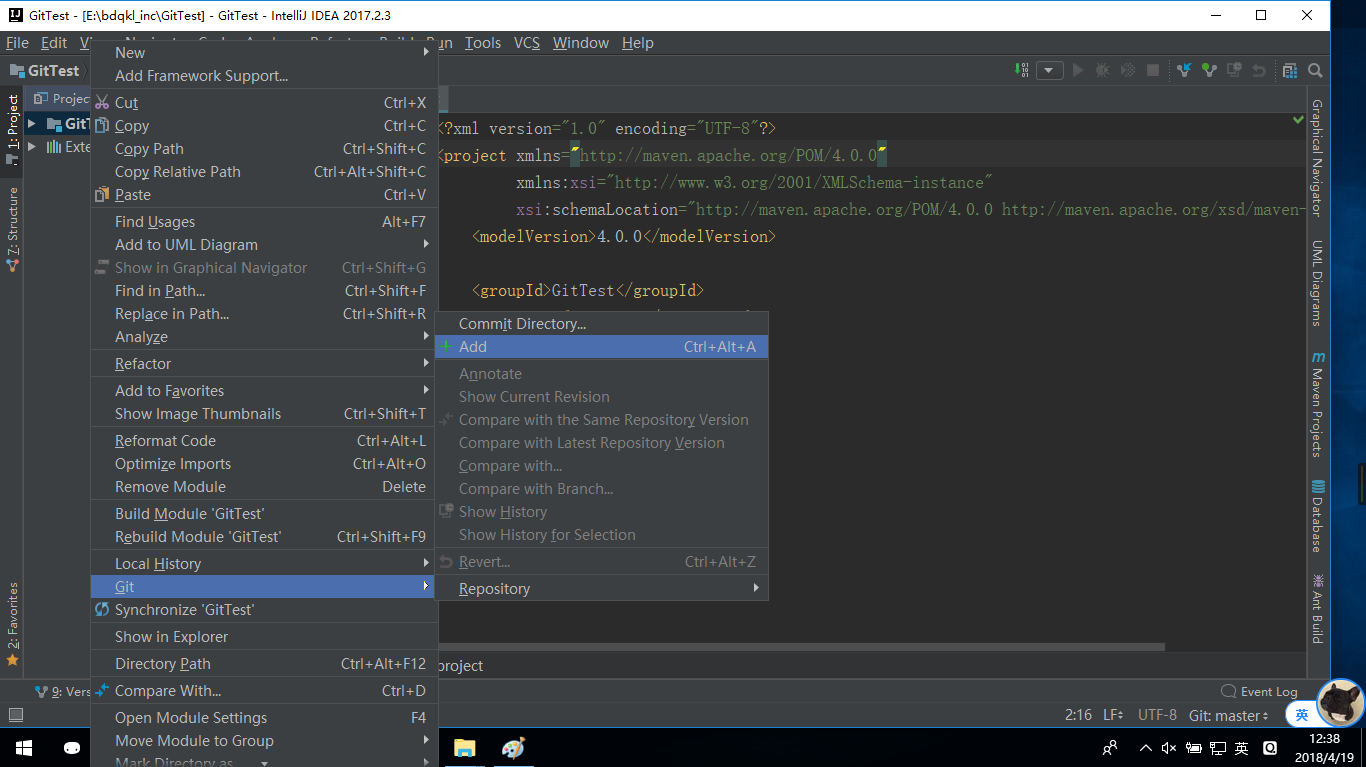Choose Reformat Code

point(264,440)
